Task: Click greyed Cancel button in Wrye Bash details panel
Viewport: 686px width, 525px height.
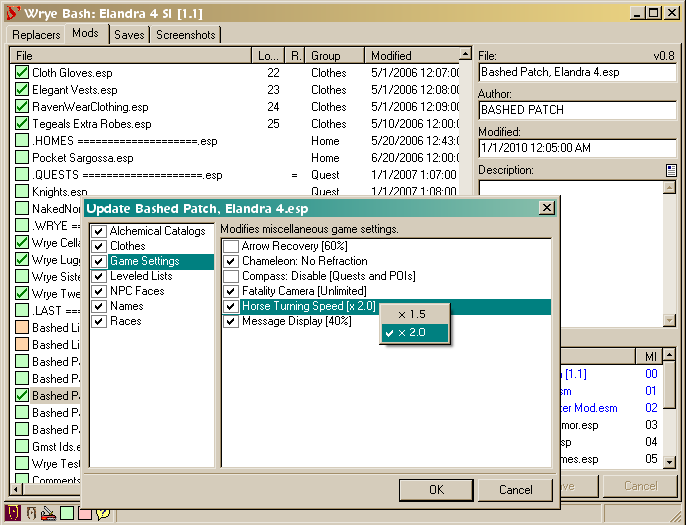Action: coord(640,486)
